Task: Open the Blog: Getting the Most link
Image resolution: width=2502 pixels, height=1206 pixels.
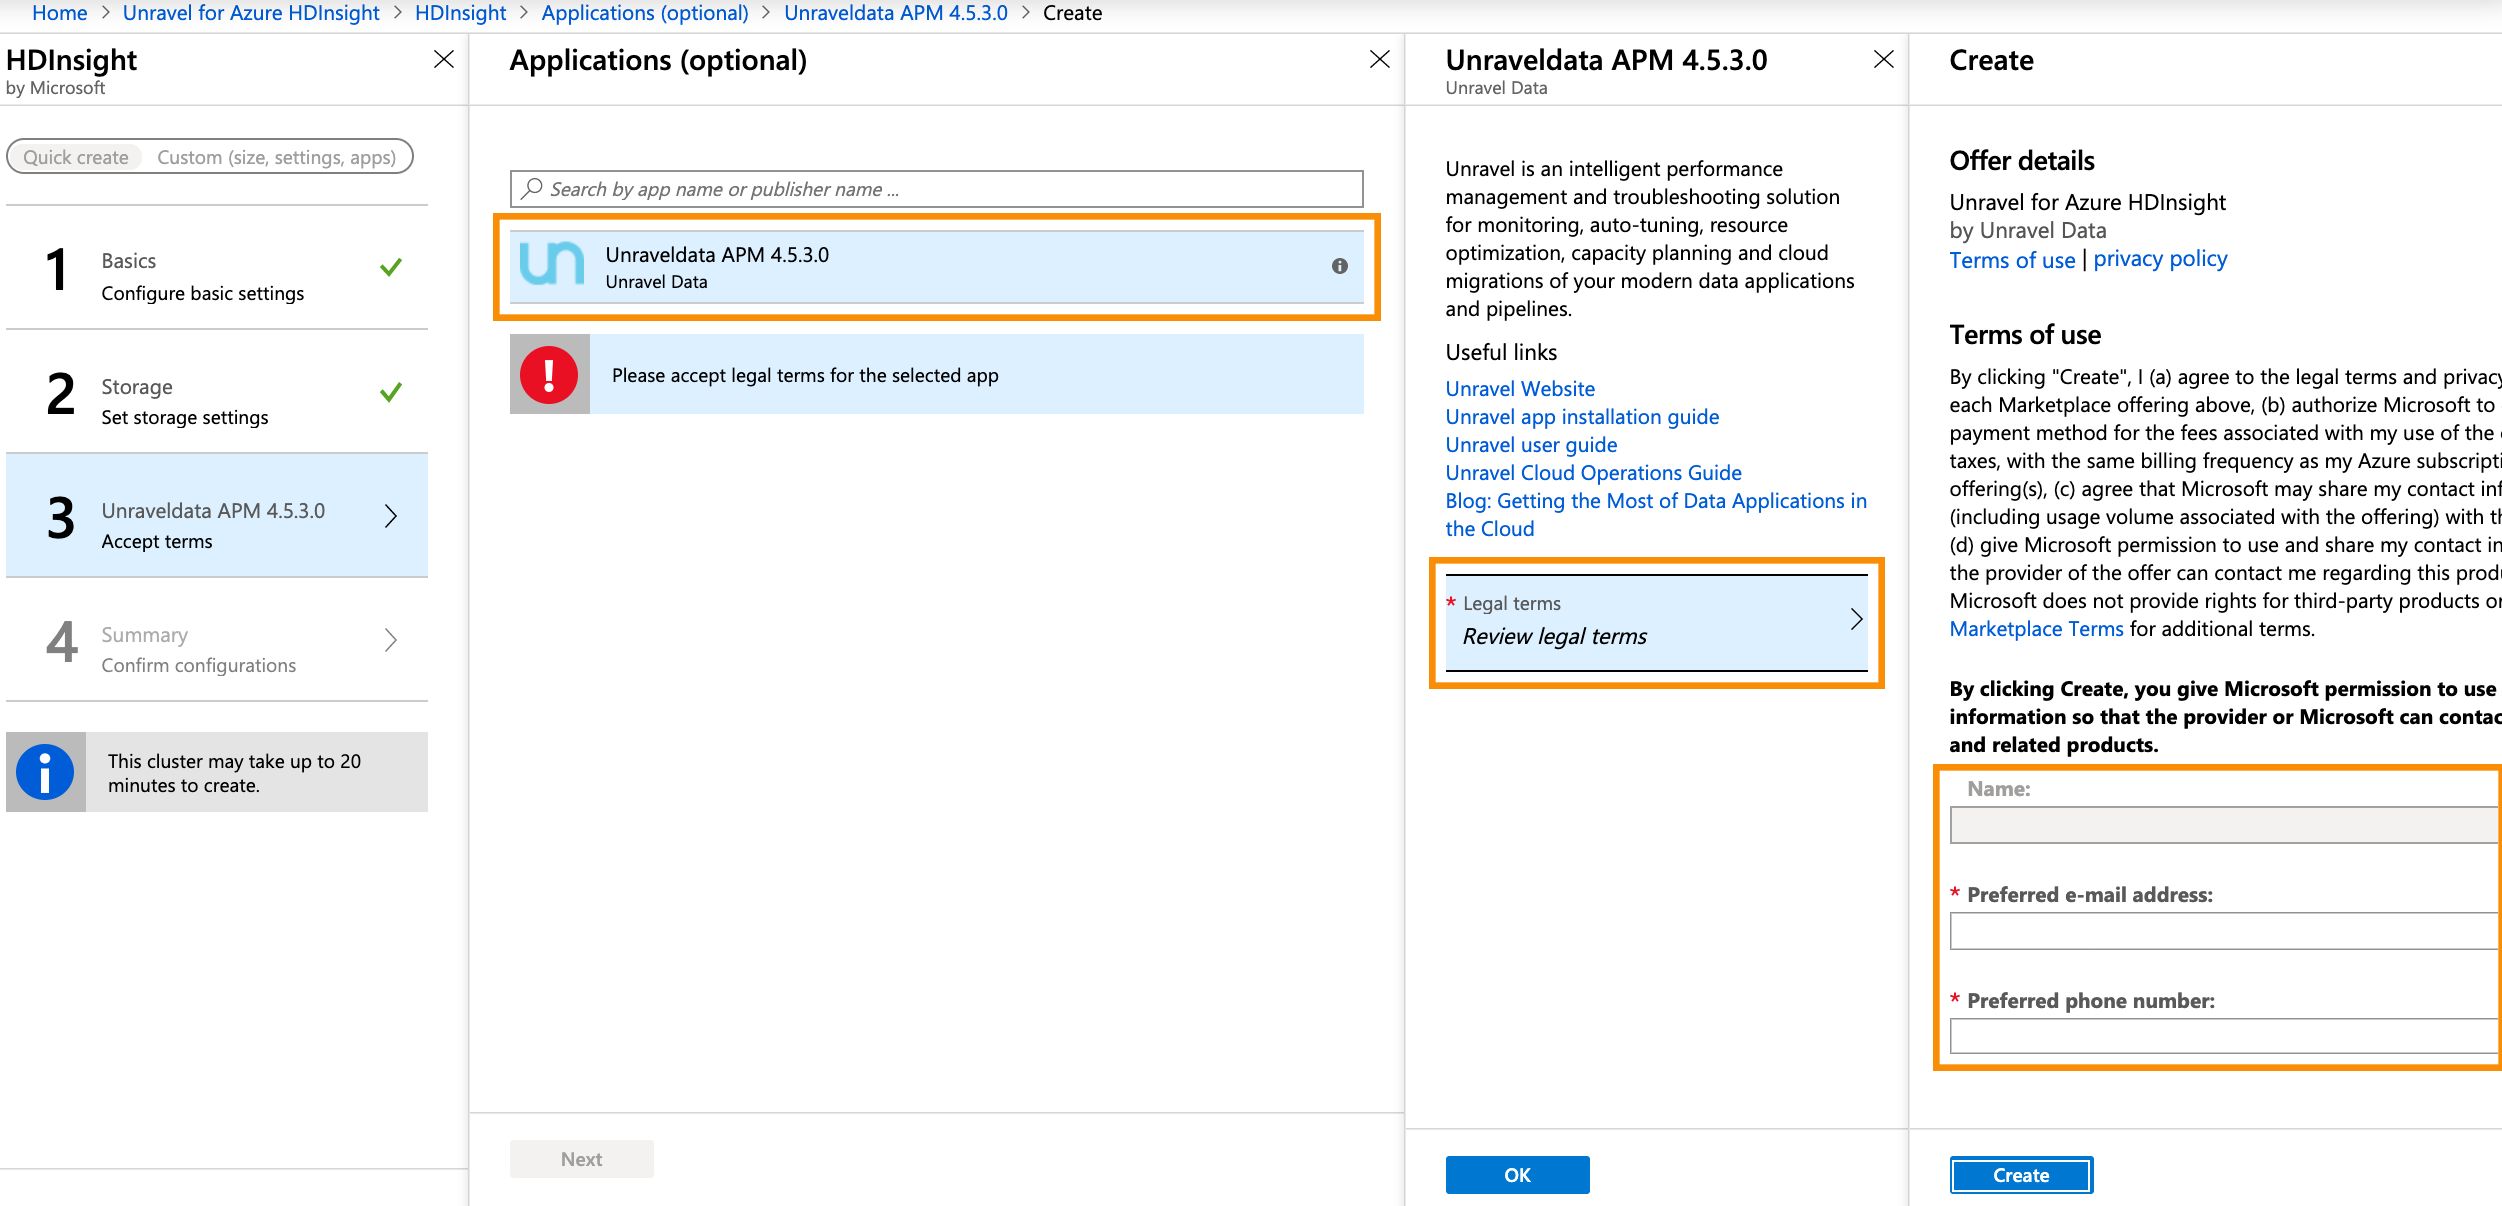Action: [x=1656, y=514]
